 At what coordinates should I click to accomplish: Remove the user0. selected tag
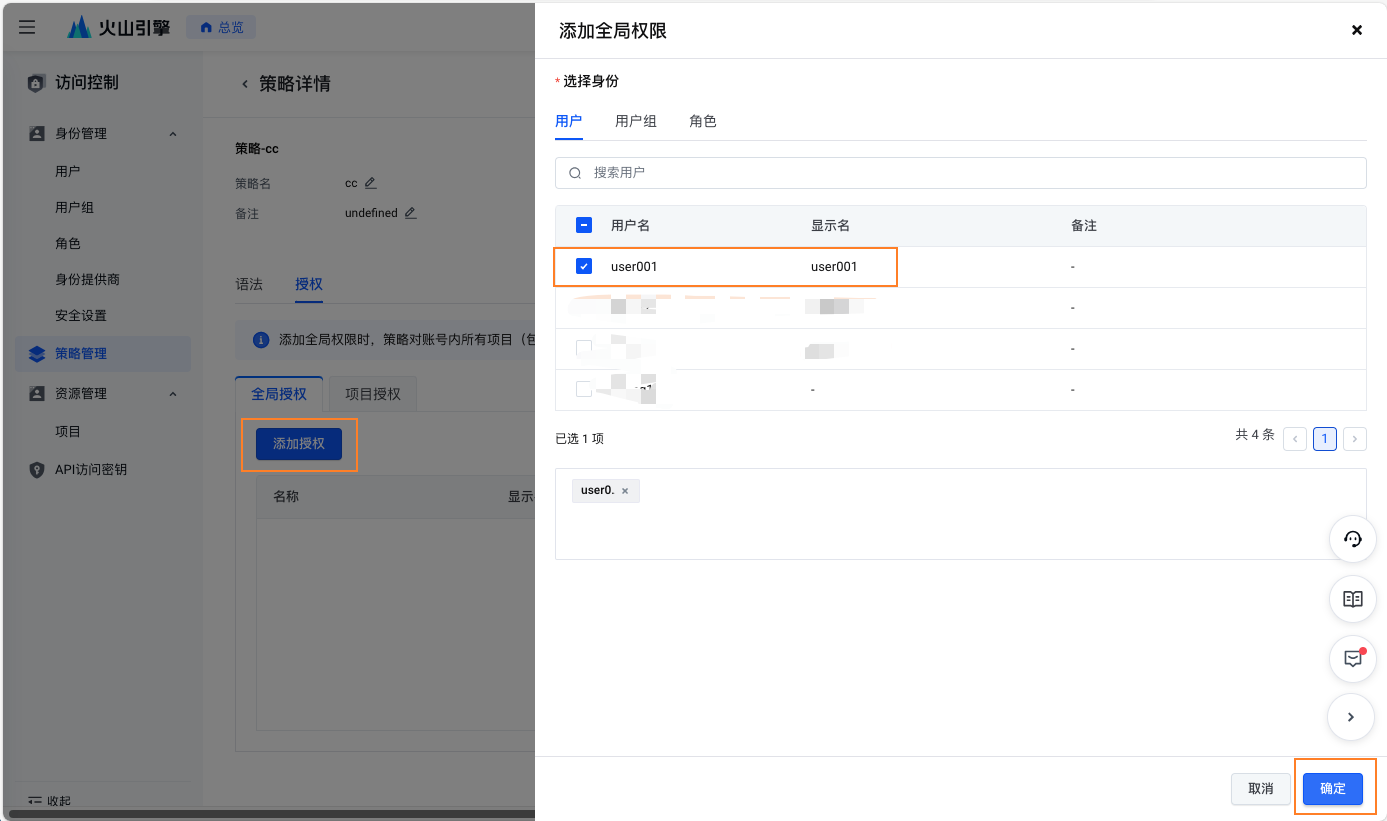click(625, 491)
